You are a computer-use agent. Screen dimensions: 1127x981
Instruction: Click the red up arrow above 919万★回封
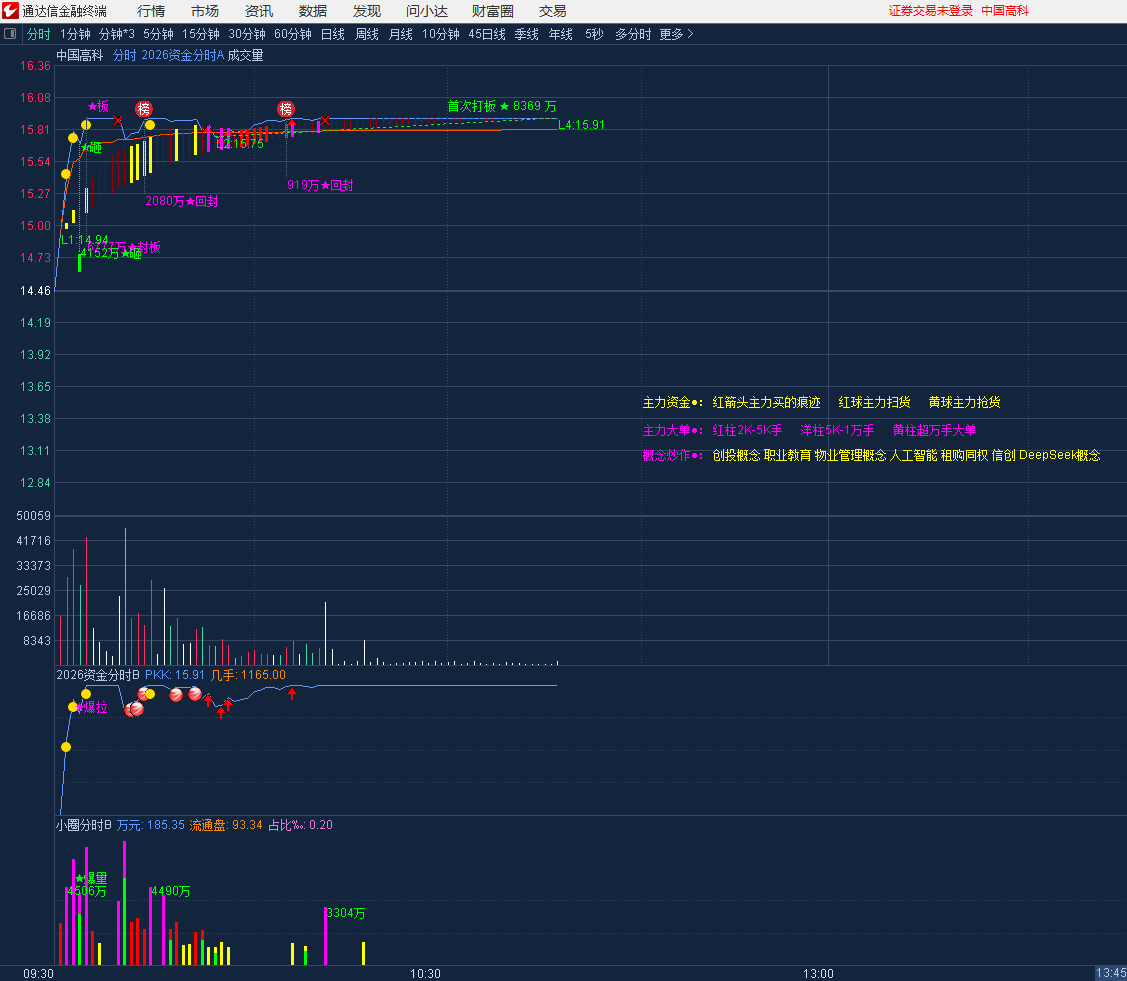coord(292,126)
